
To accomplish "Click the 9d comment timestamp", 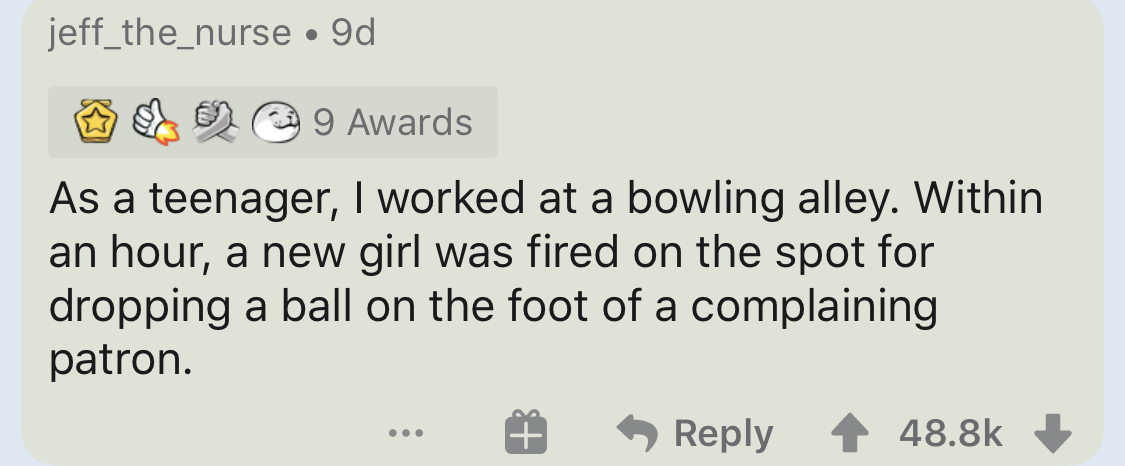I will tap(352, 34).
